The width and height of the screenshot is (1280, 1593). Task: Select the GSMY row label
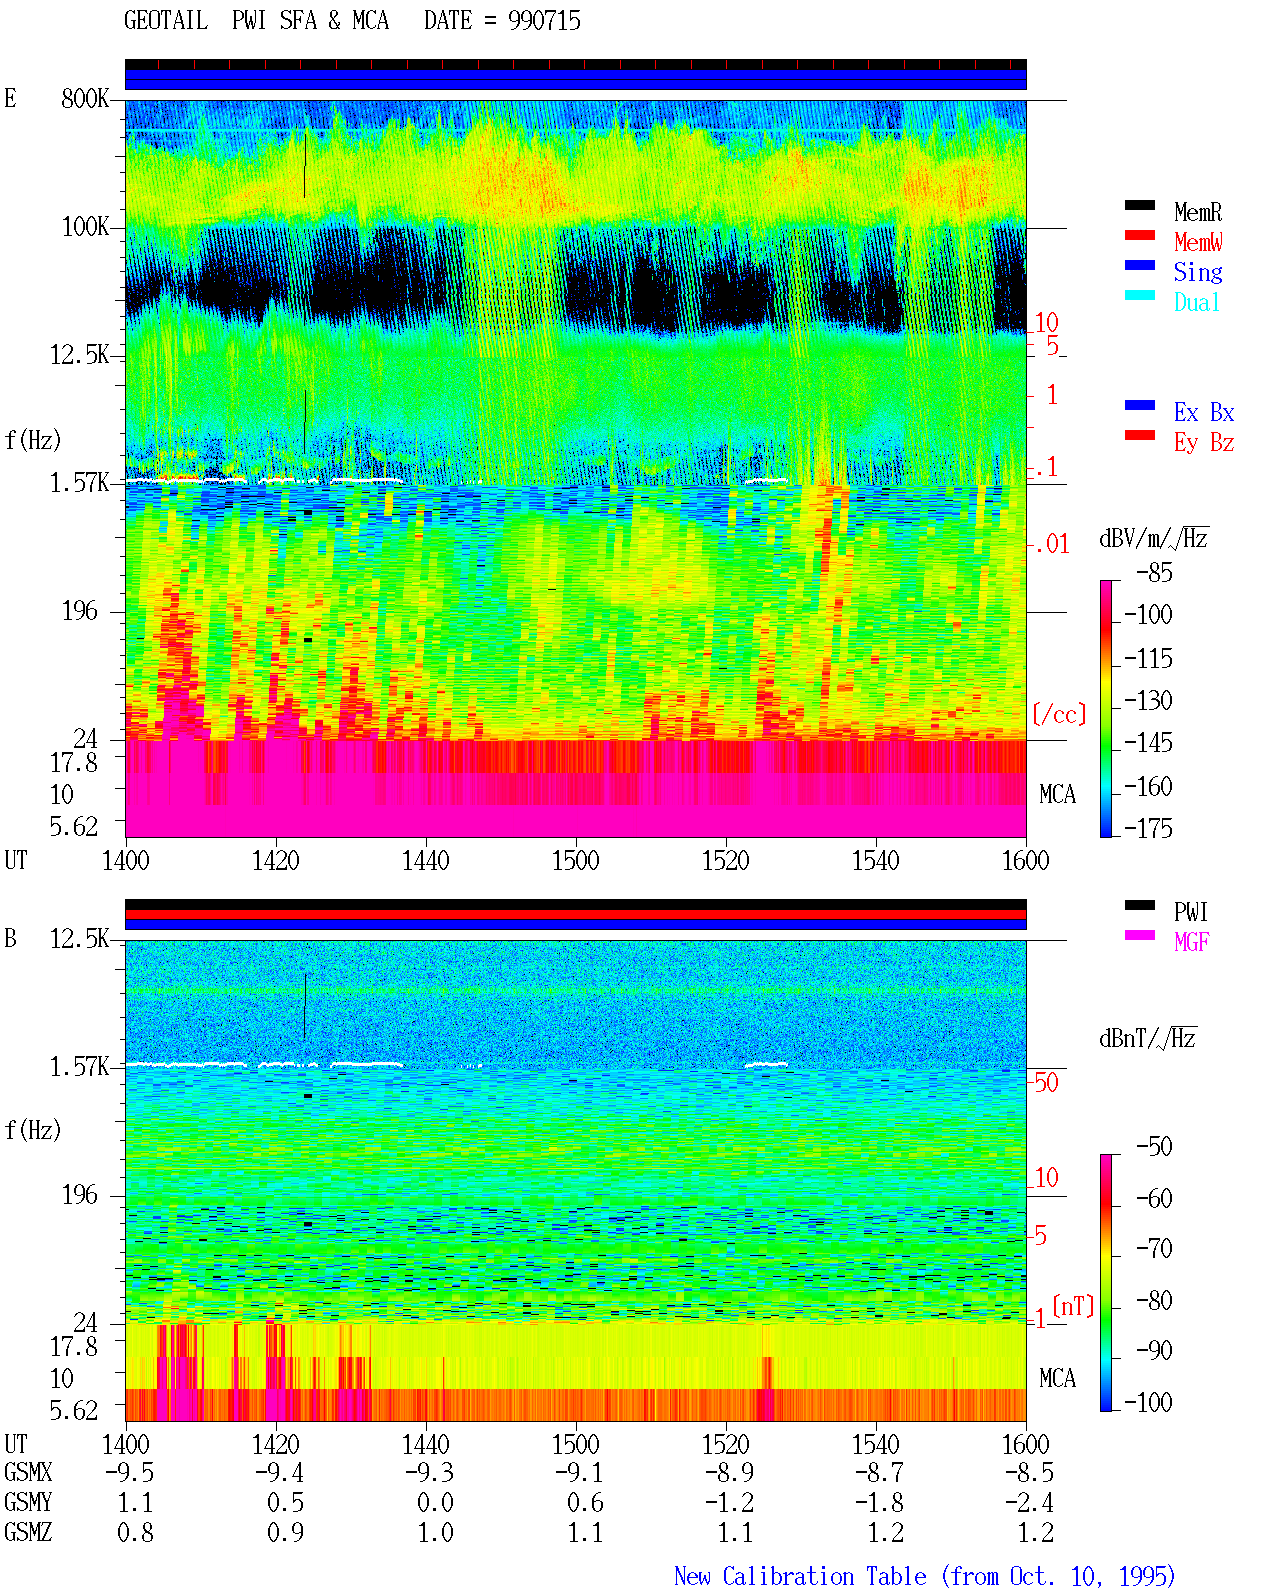point(28,1502)
